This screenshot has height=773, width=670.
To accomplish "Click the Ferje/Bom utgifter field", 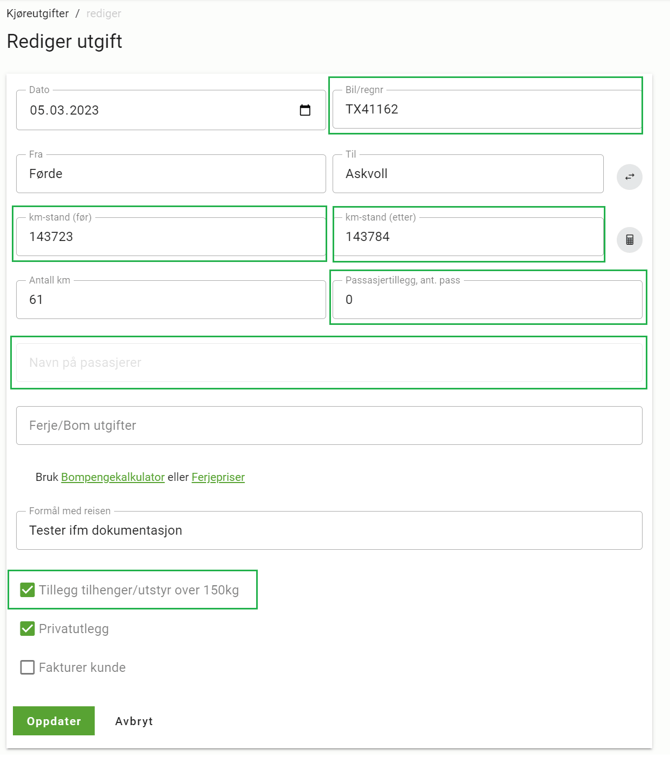I will [x=329, y=425].
